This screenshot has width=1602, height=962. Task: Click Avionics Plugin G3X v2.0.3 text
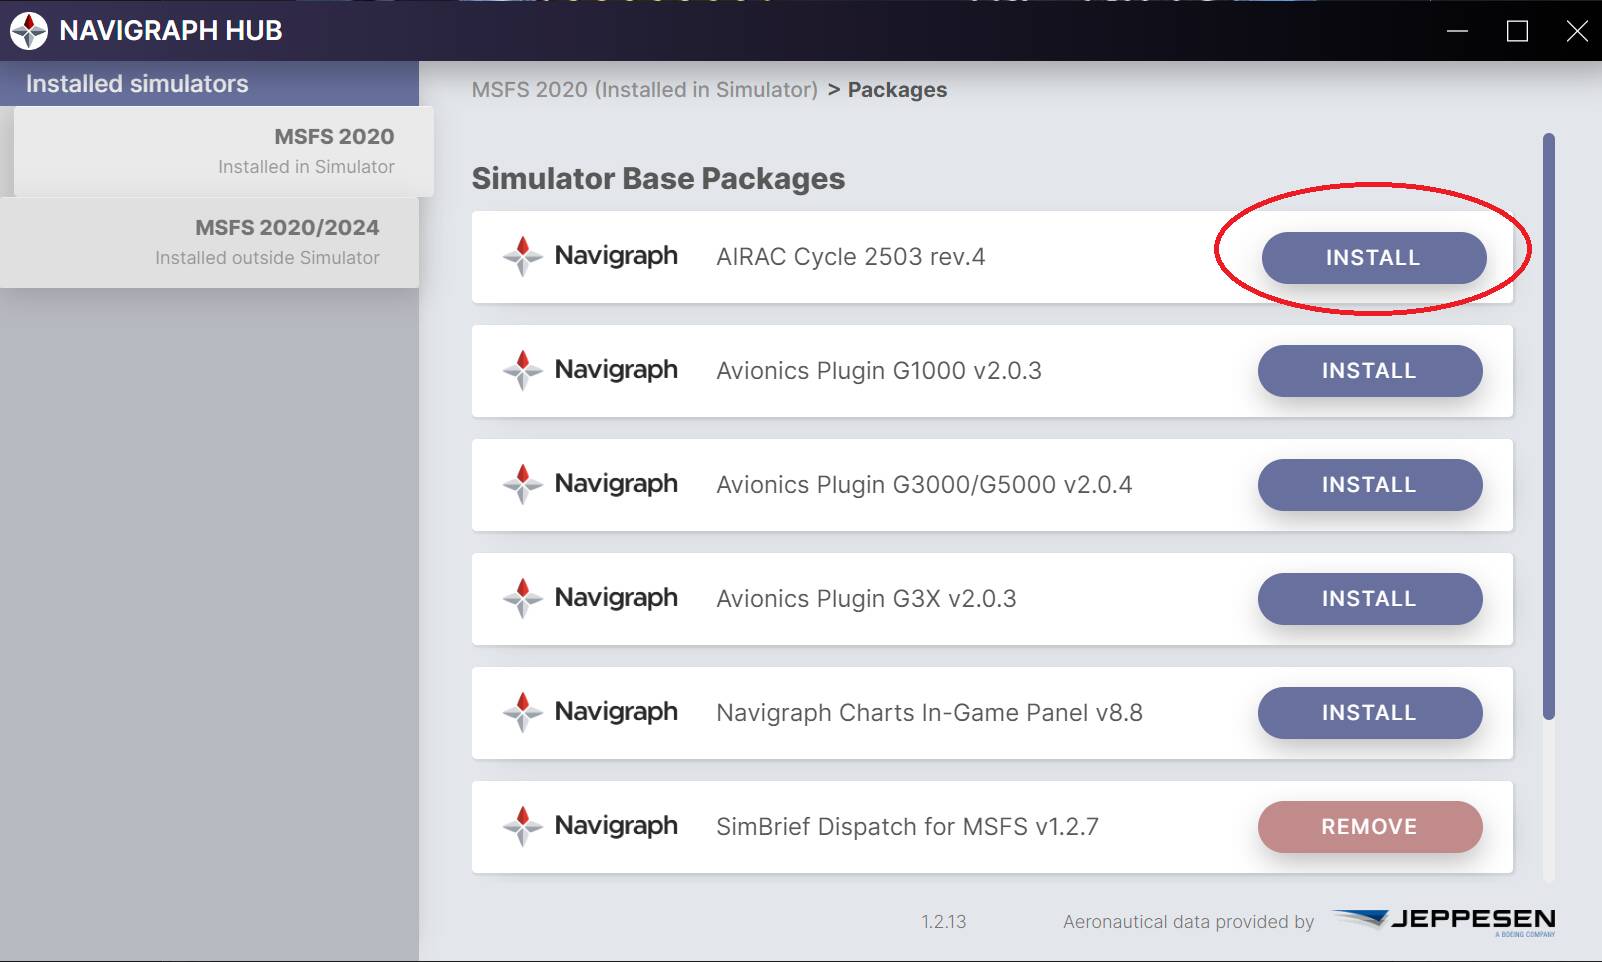[866, 599]
